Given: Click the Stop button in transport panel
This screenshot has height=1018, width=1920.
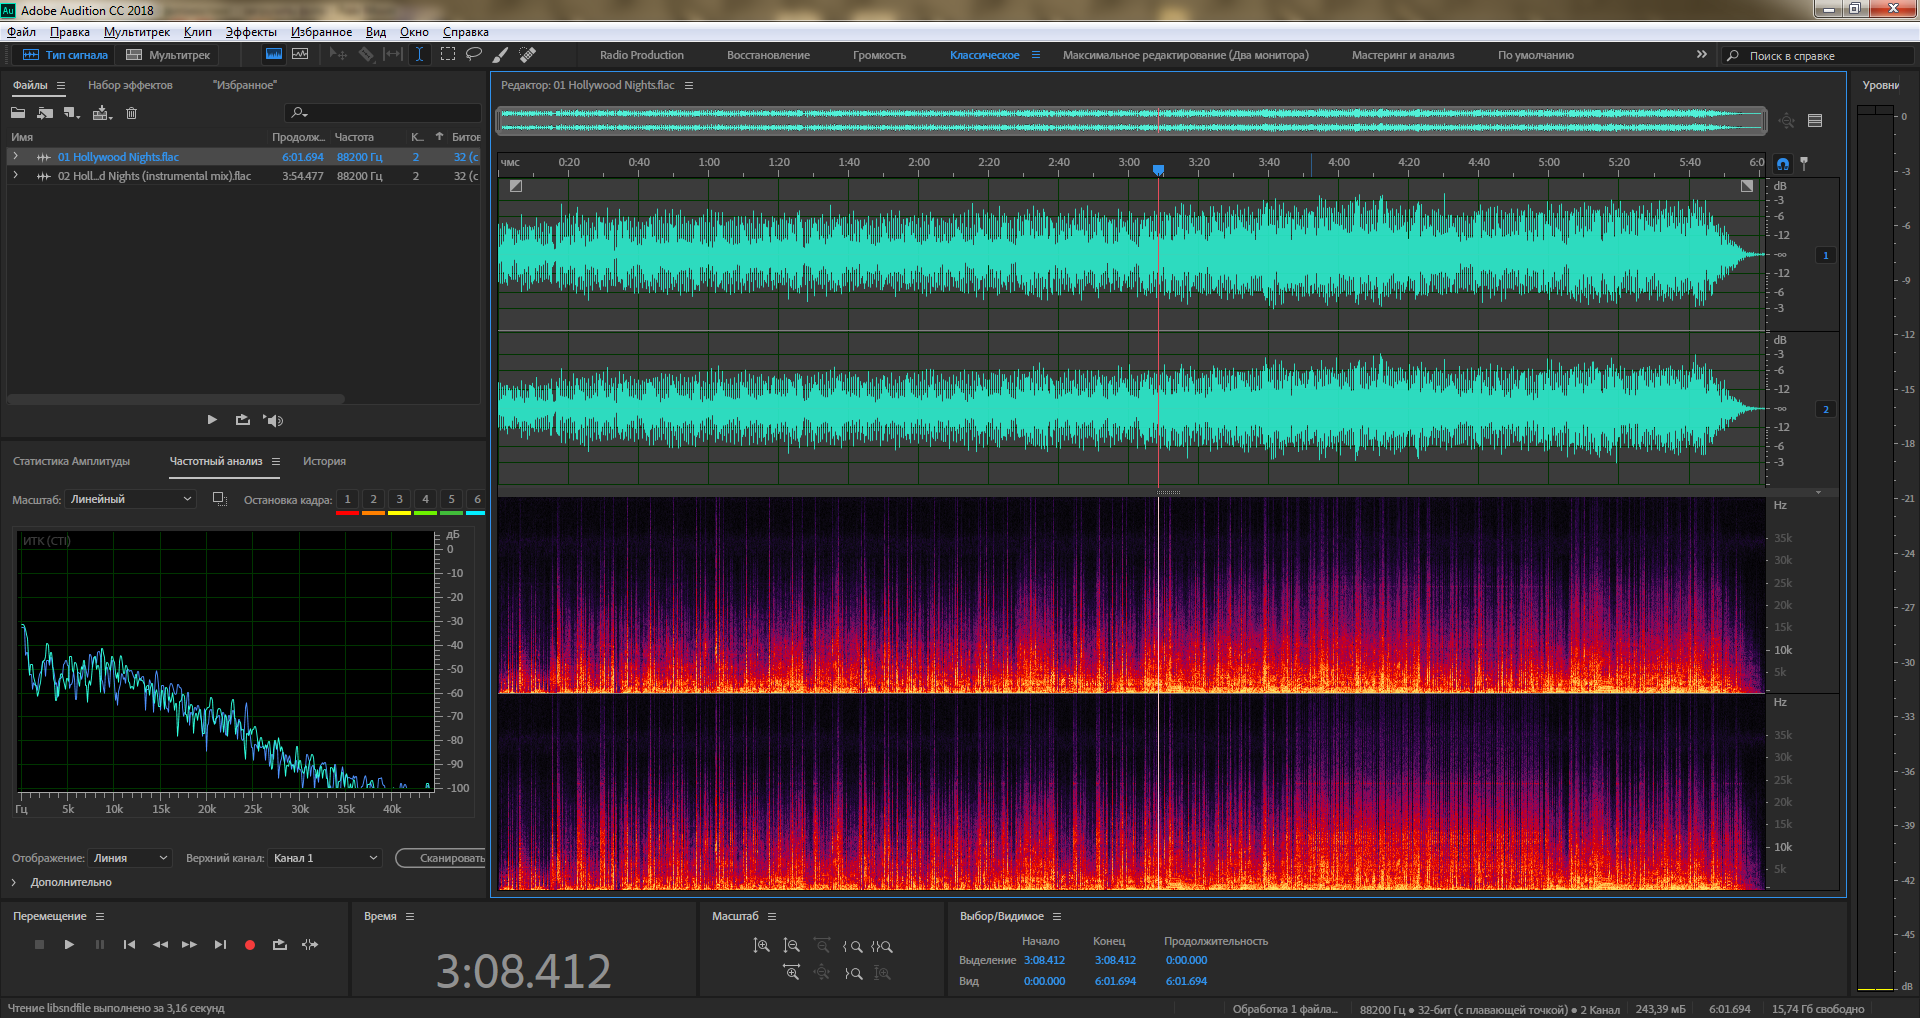Looking at the screenshot, I should pyautogui.click(x=39, y=944).
